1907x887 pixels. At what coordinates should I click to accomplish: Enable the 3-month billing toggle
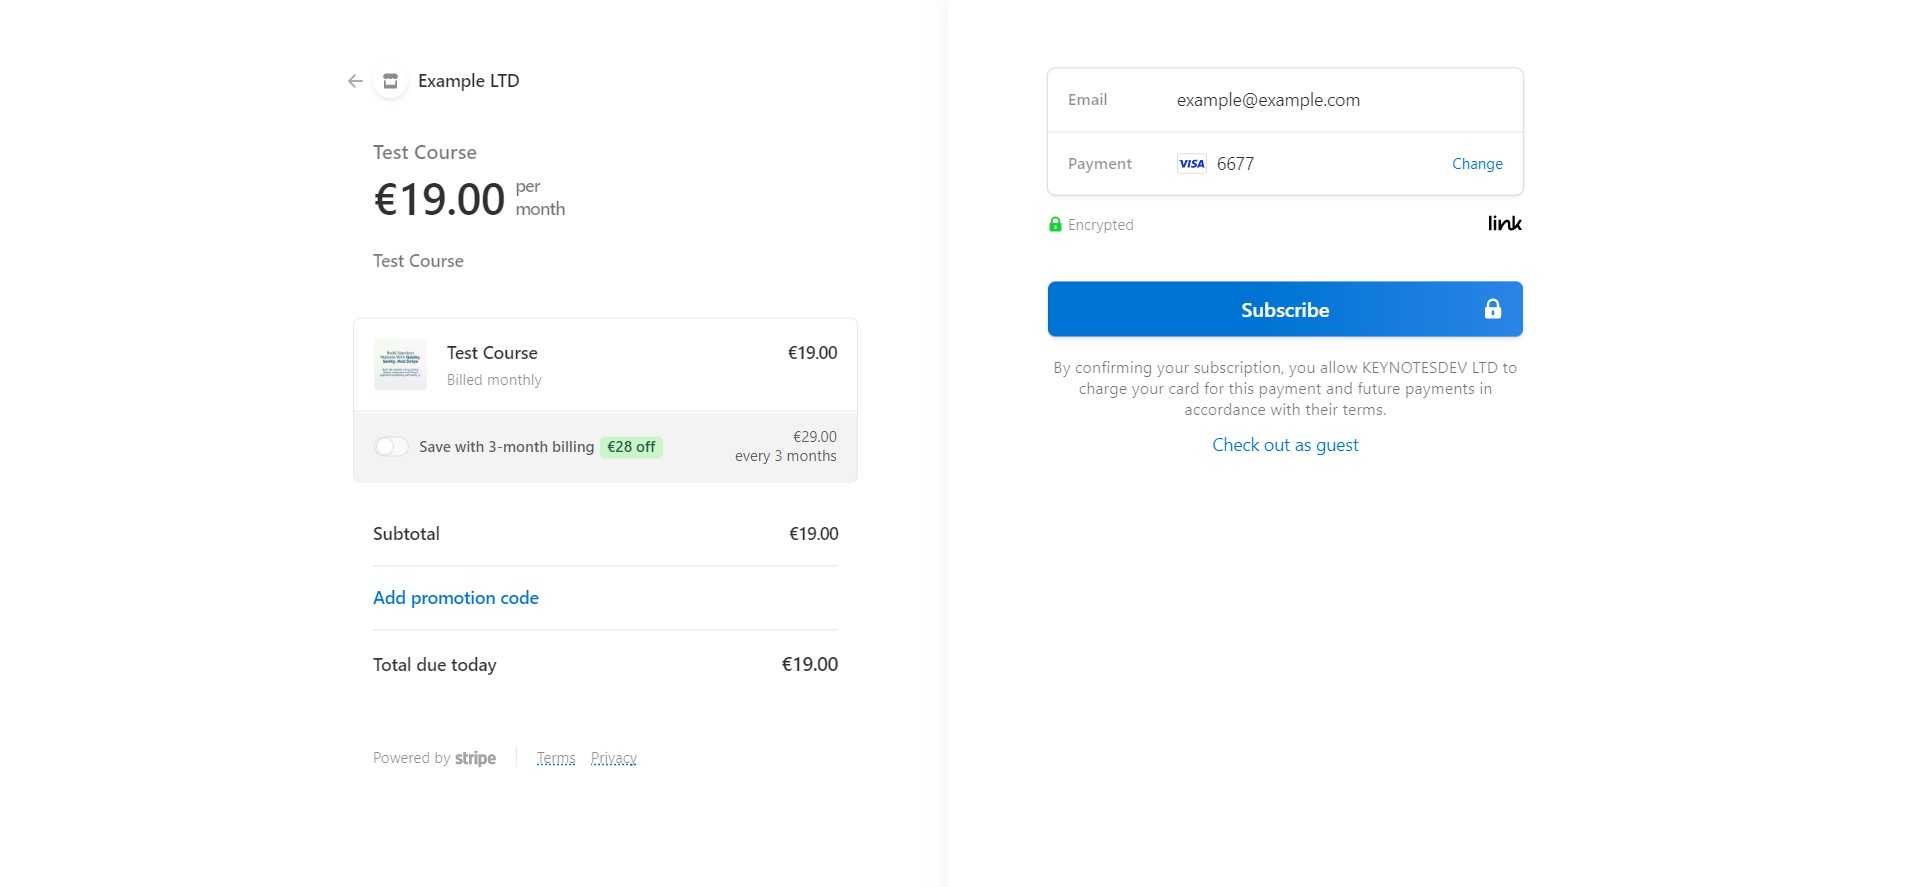coord(391,447)
